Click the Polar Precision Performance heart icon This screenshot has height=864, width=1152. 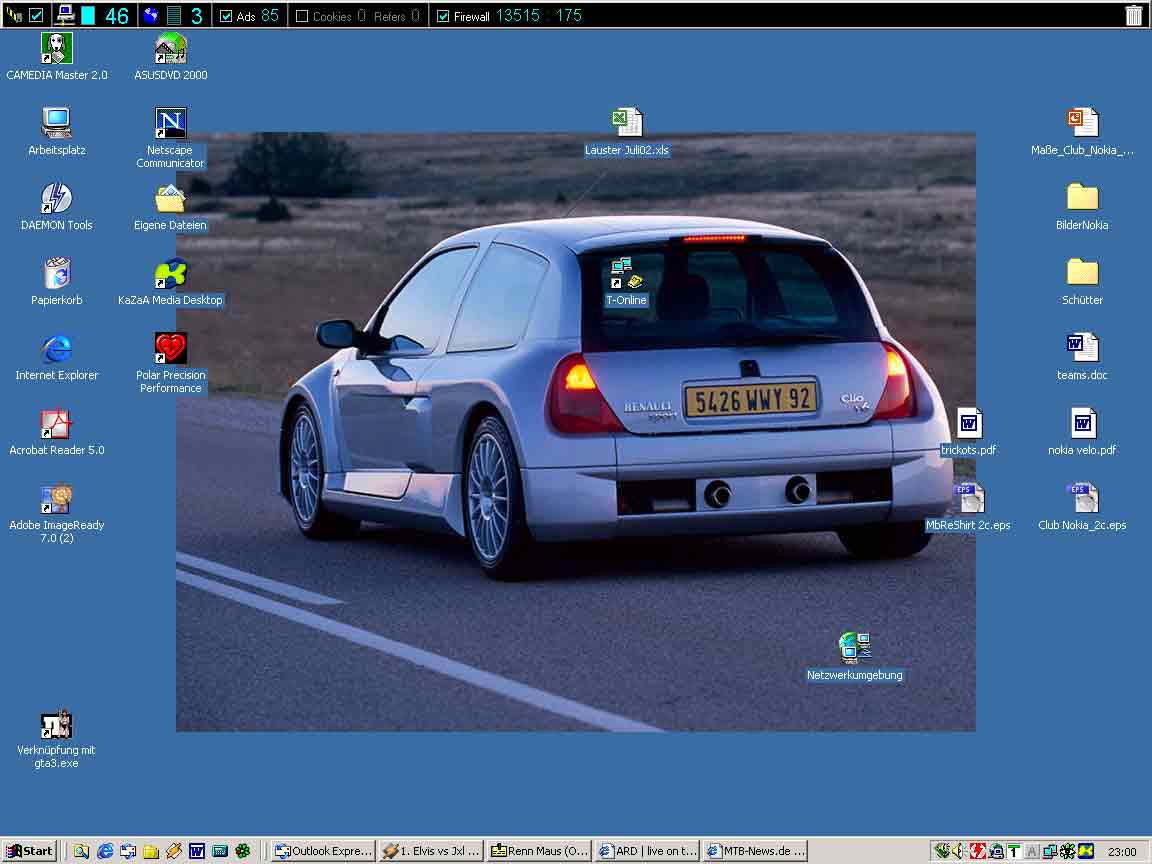tap(170, 349)
